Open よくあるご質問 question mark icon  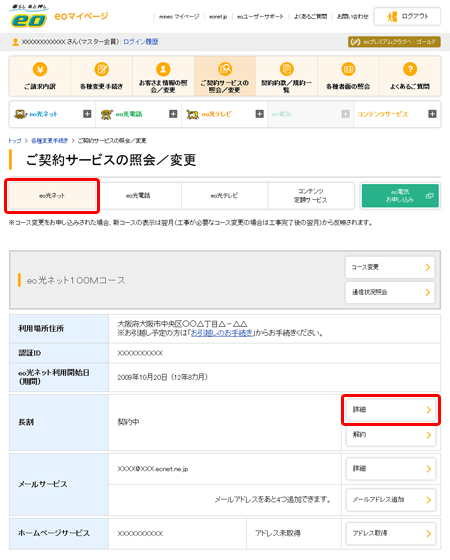click(x=410, y=69)
